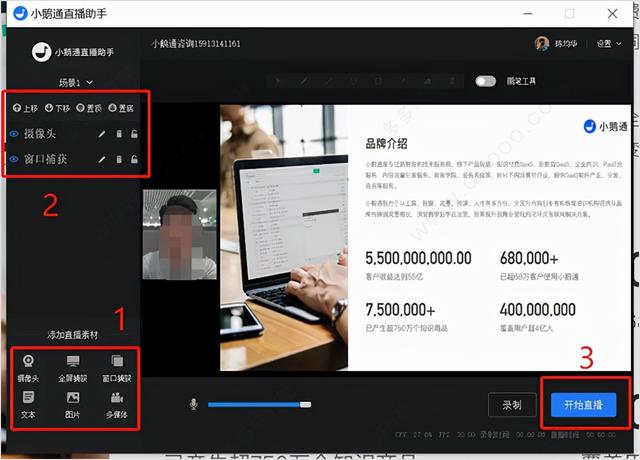Click the 小鹅通直播助手 logo in the sidebar
The height and width of the screenshot is (460, 640).
point(73,52)
